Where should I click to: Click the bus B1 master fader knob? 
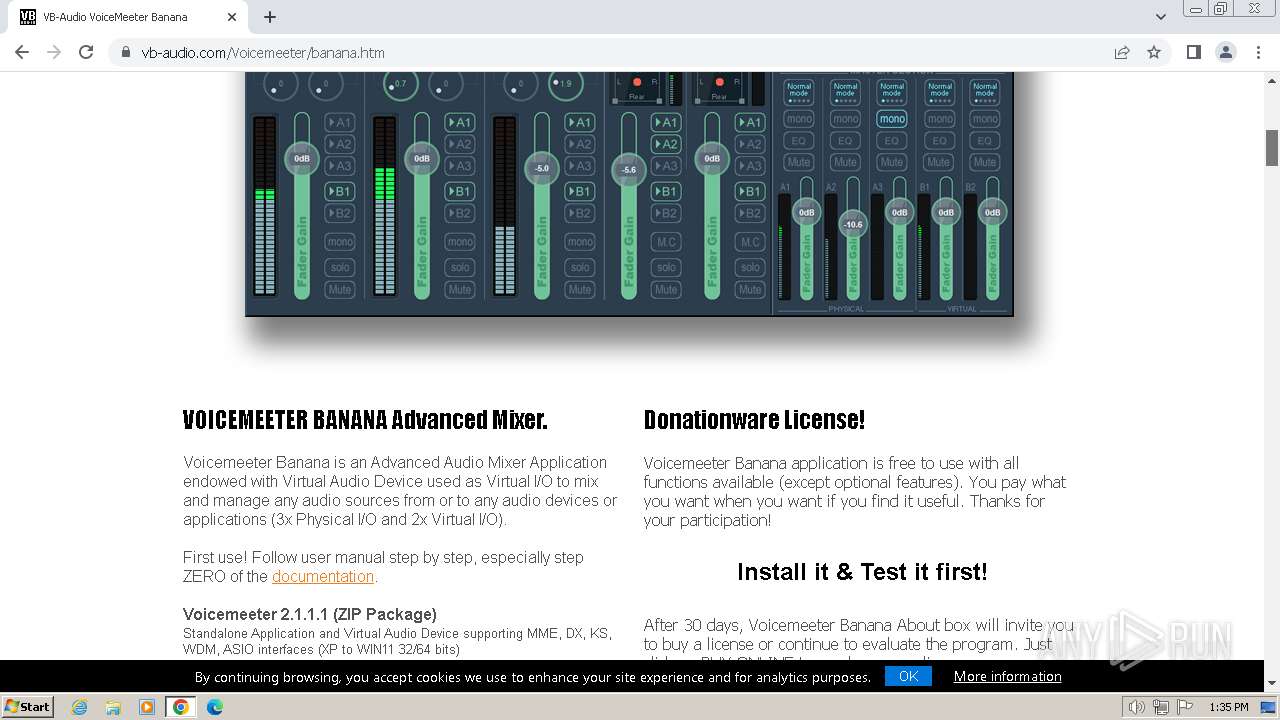[946, 212]
